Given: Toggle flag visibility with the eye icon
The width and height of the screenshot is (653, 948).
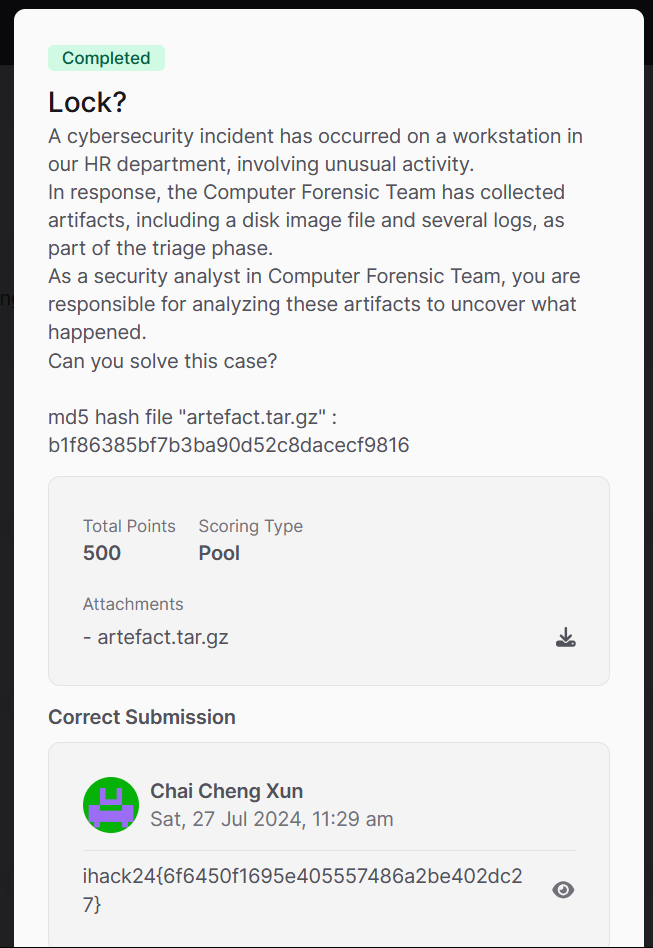Looking at the screenshot, I should click(563, 889).
